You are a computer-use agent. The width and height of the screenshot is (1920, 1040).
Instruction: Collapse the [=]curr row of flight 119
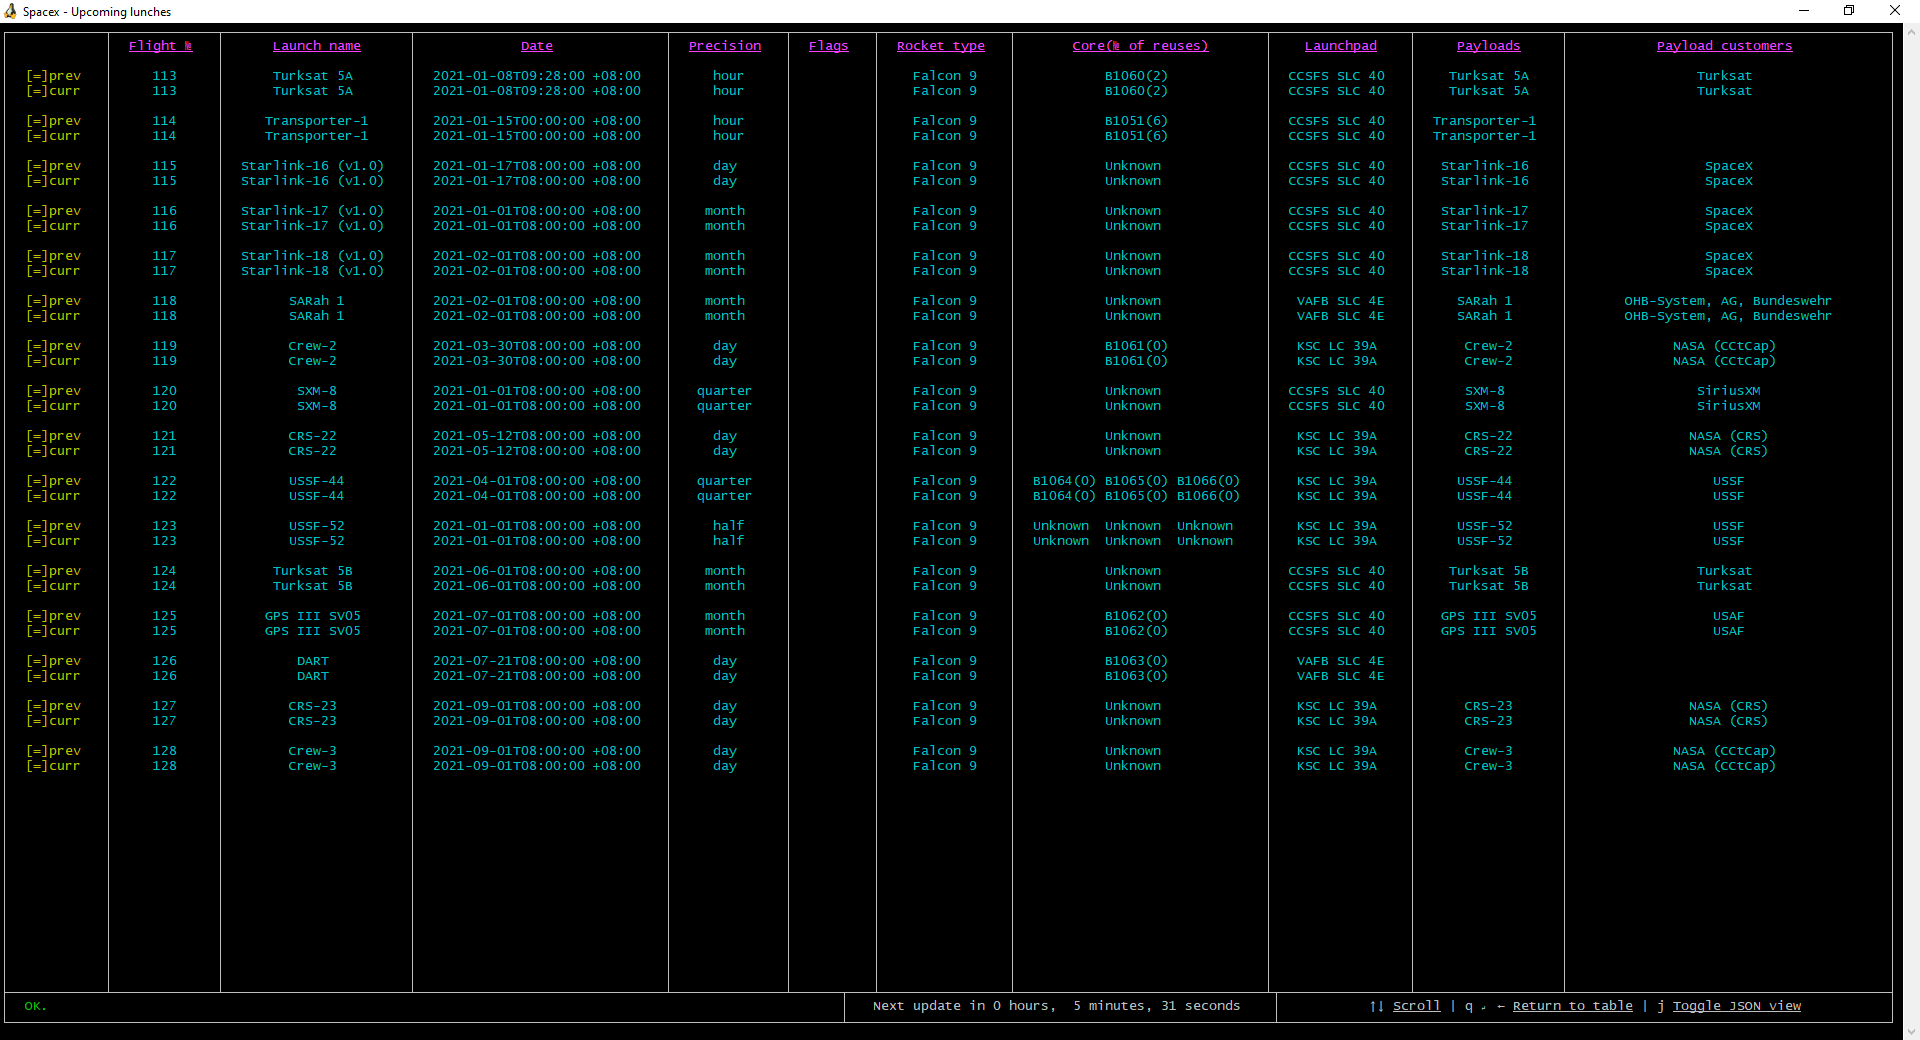coord(53,361)
